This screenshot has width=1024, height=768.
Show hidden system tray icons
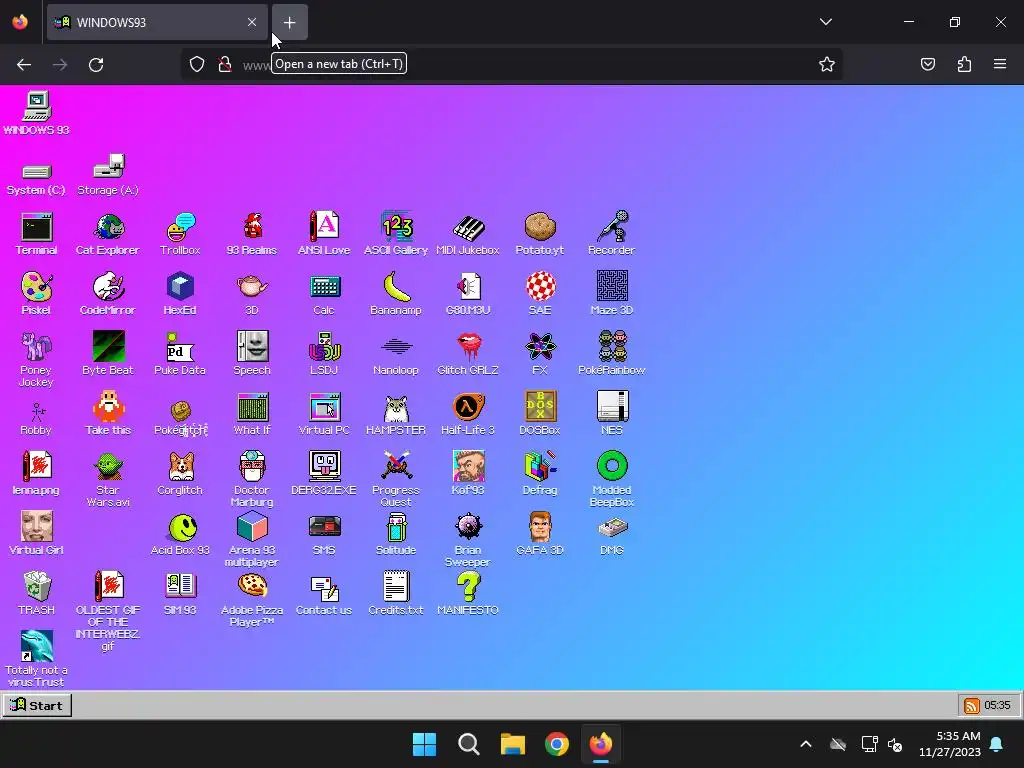(x=806, y=744)
